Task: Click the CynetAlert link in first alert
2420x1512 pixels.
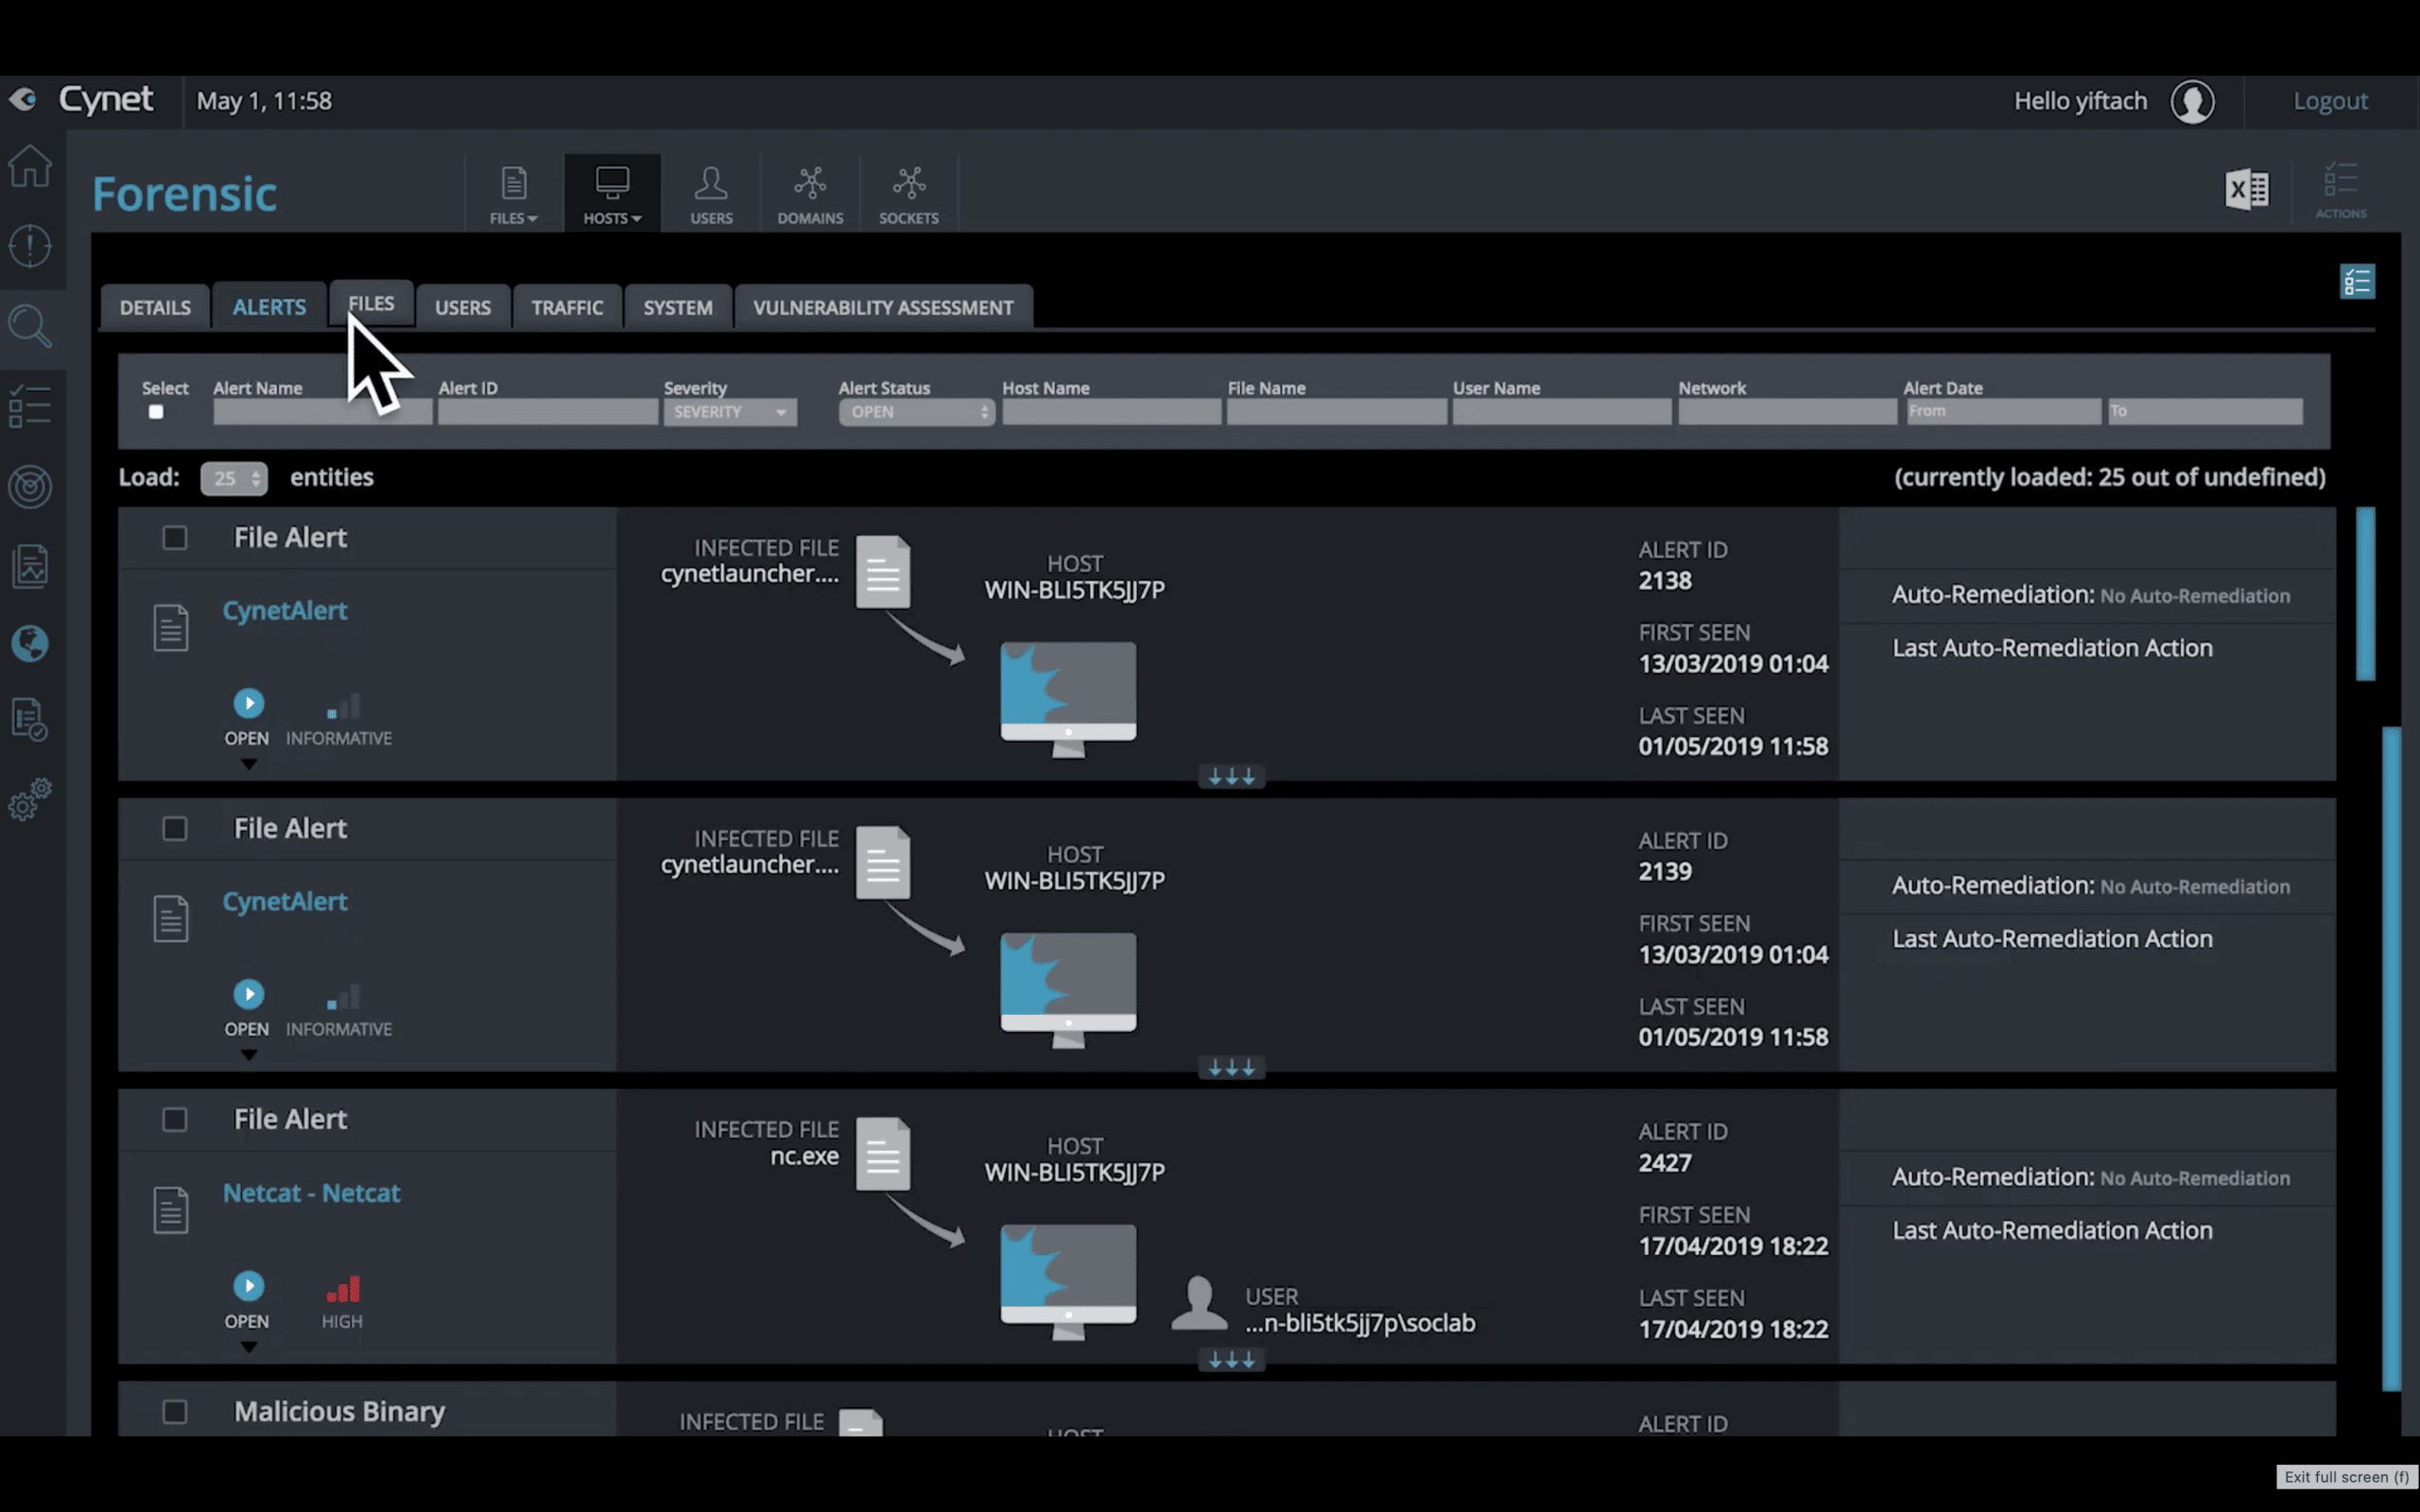Action: click(x=284, y=608)
